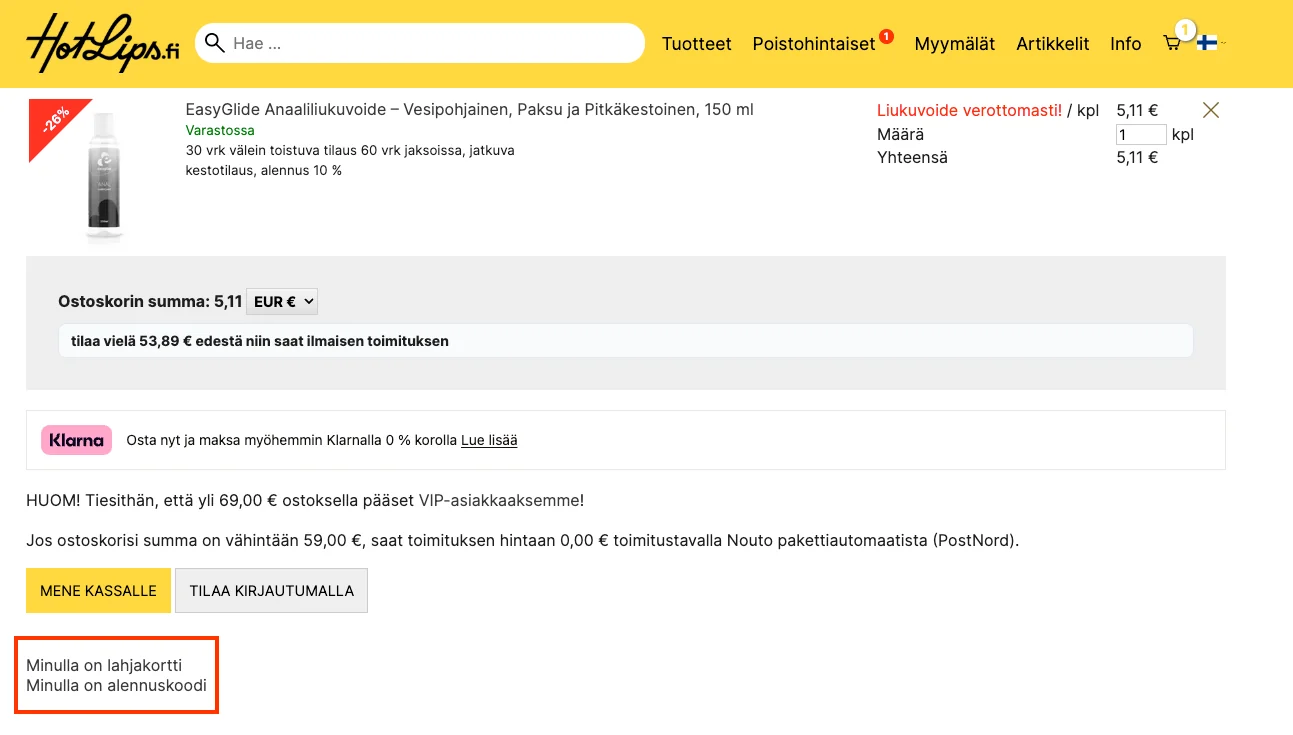Edit the Määrä quantity input
The width and height of the screenshot is (1293, 735).
click(1141, 134)
